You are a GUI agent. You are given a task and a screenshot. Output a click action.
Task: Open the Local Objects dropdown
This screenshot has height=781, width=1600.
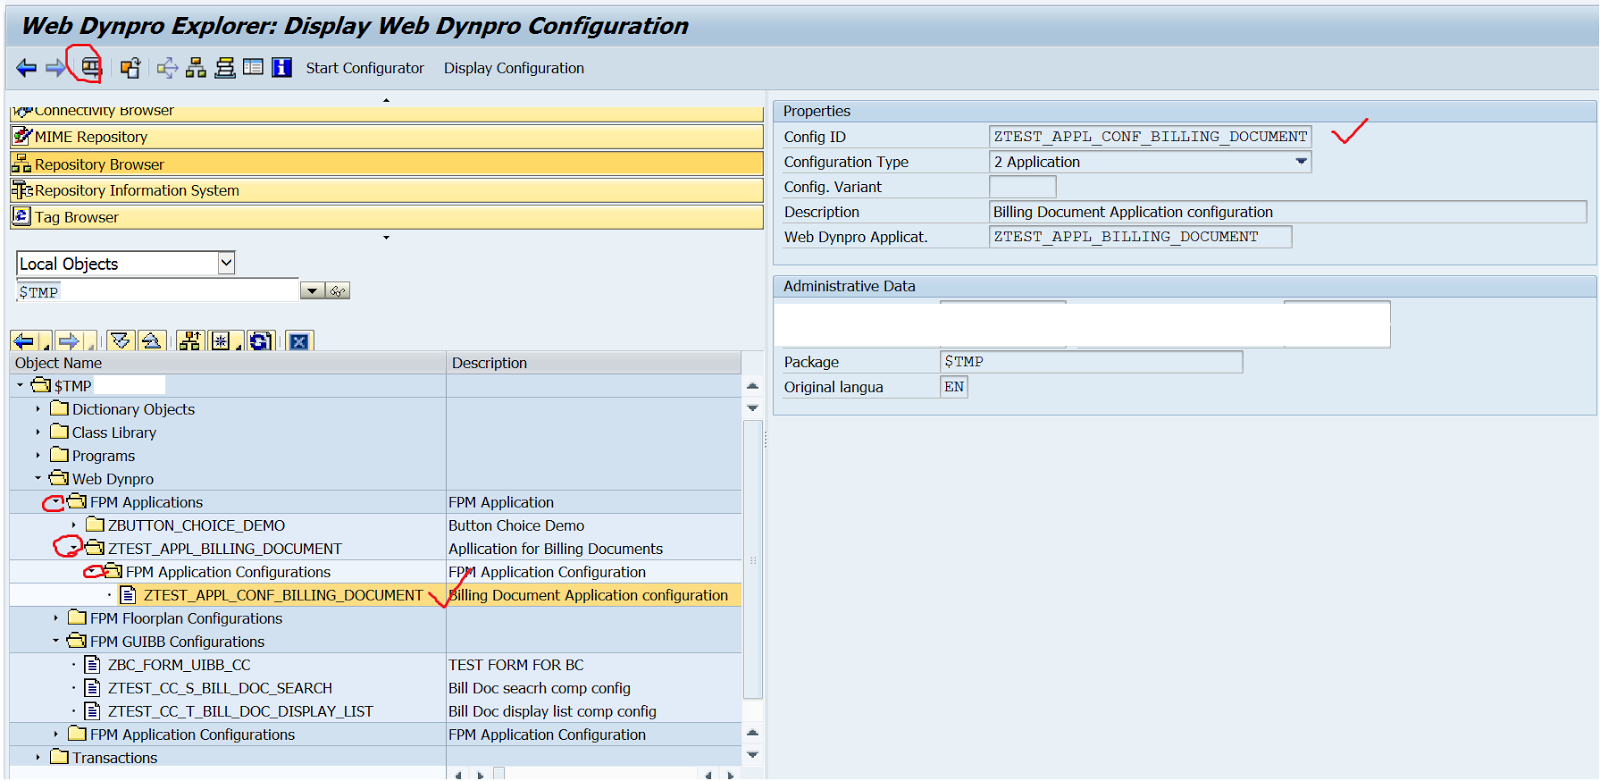[x=226, y=263]
